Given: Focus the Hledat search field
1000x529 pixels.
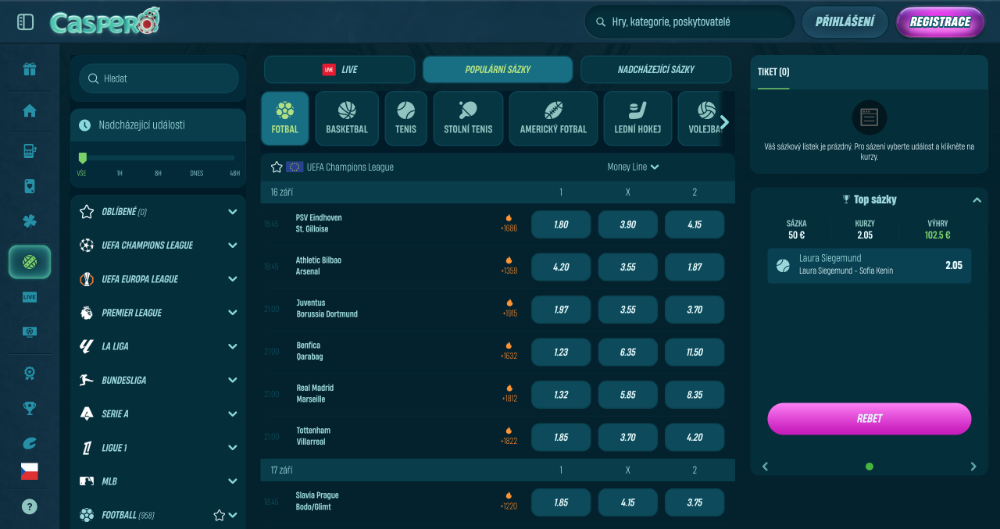Looking at the screenshot, I should point(160,78).
